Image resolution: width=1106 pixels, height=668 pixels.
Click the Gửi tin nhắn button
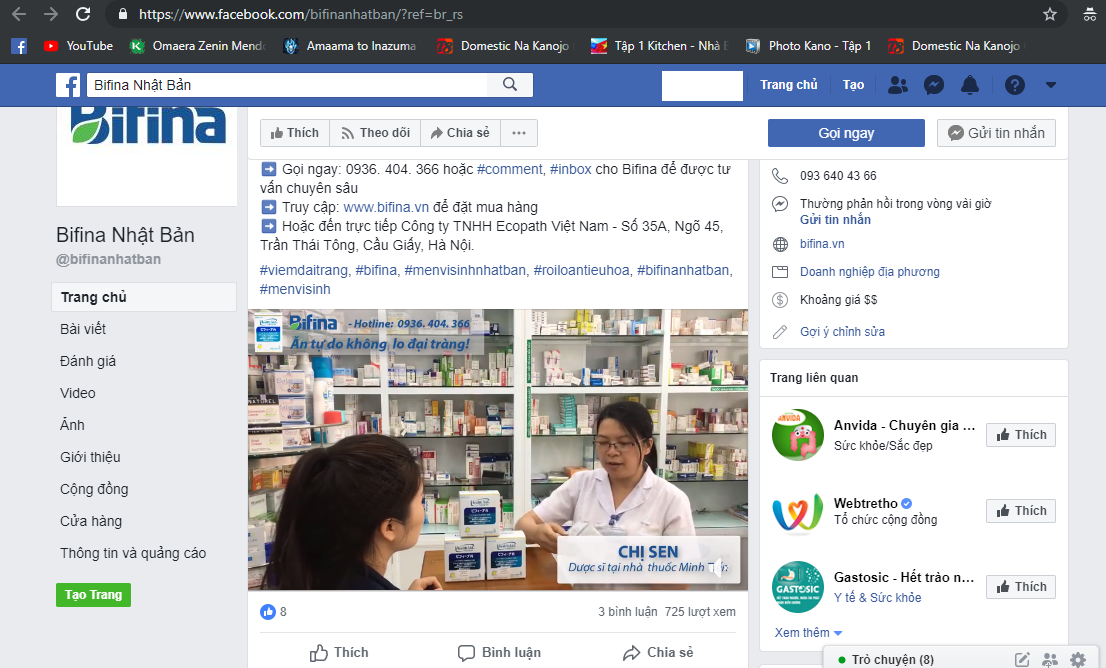coord(996,133)
